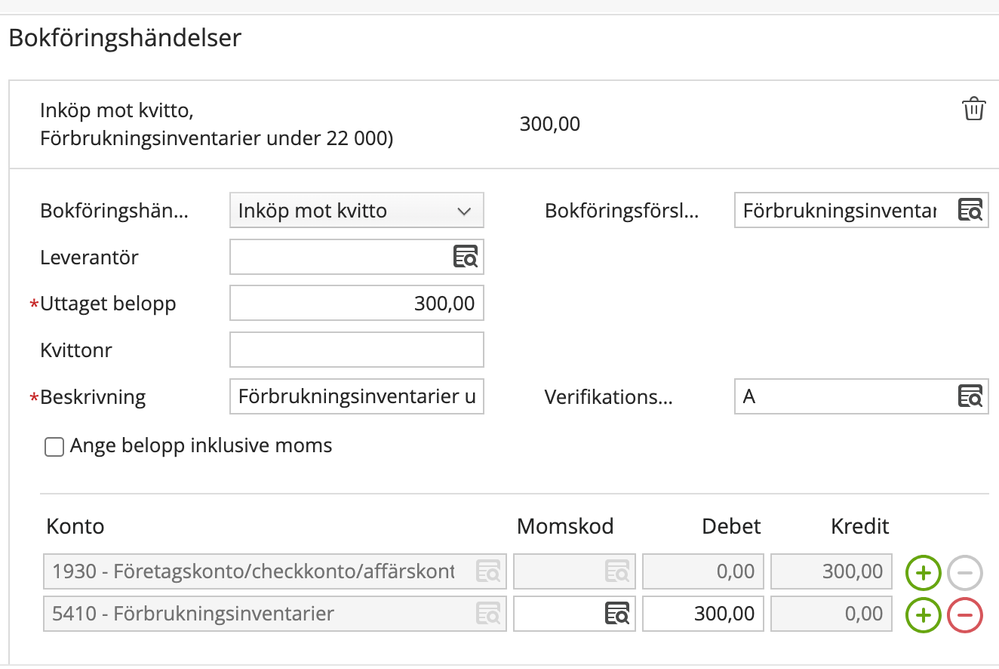Viewport: 999px width, 669px height.
Task: Open the Bokföringsförslag search icon
Action: tap(970, 210)
